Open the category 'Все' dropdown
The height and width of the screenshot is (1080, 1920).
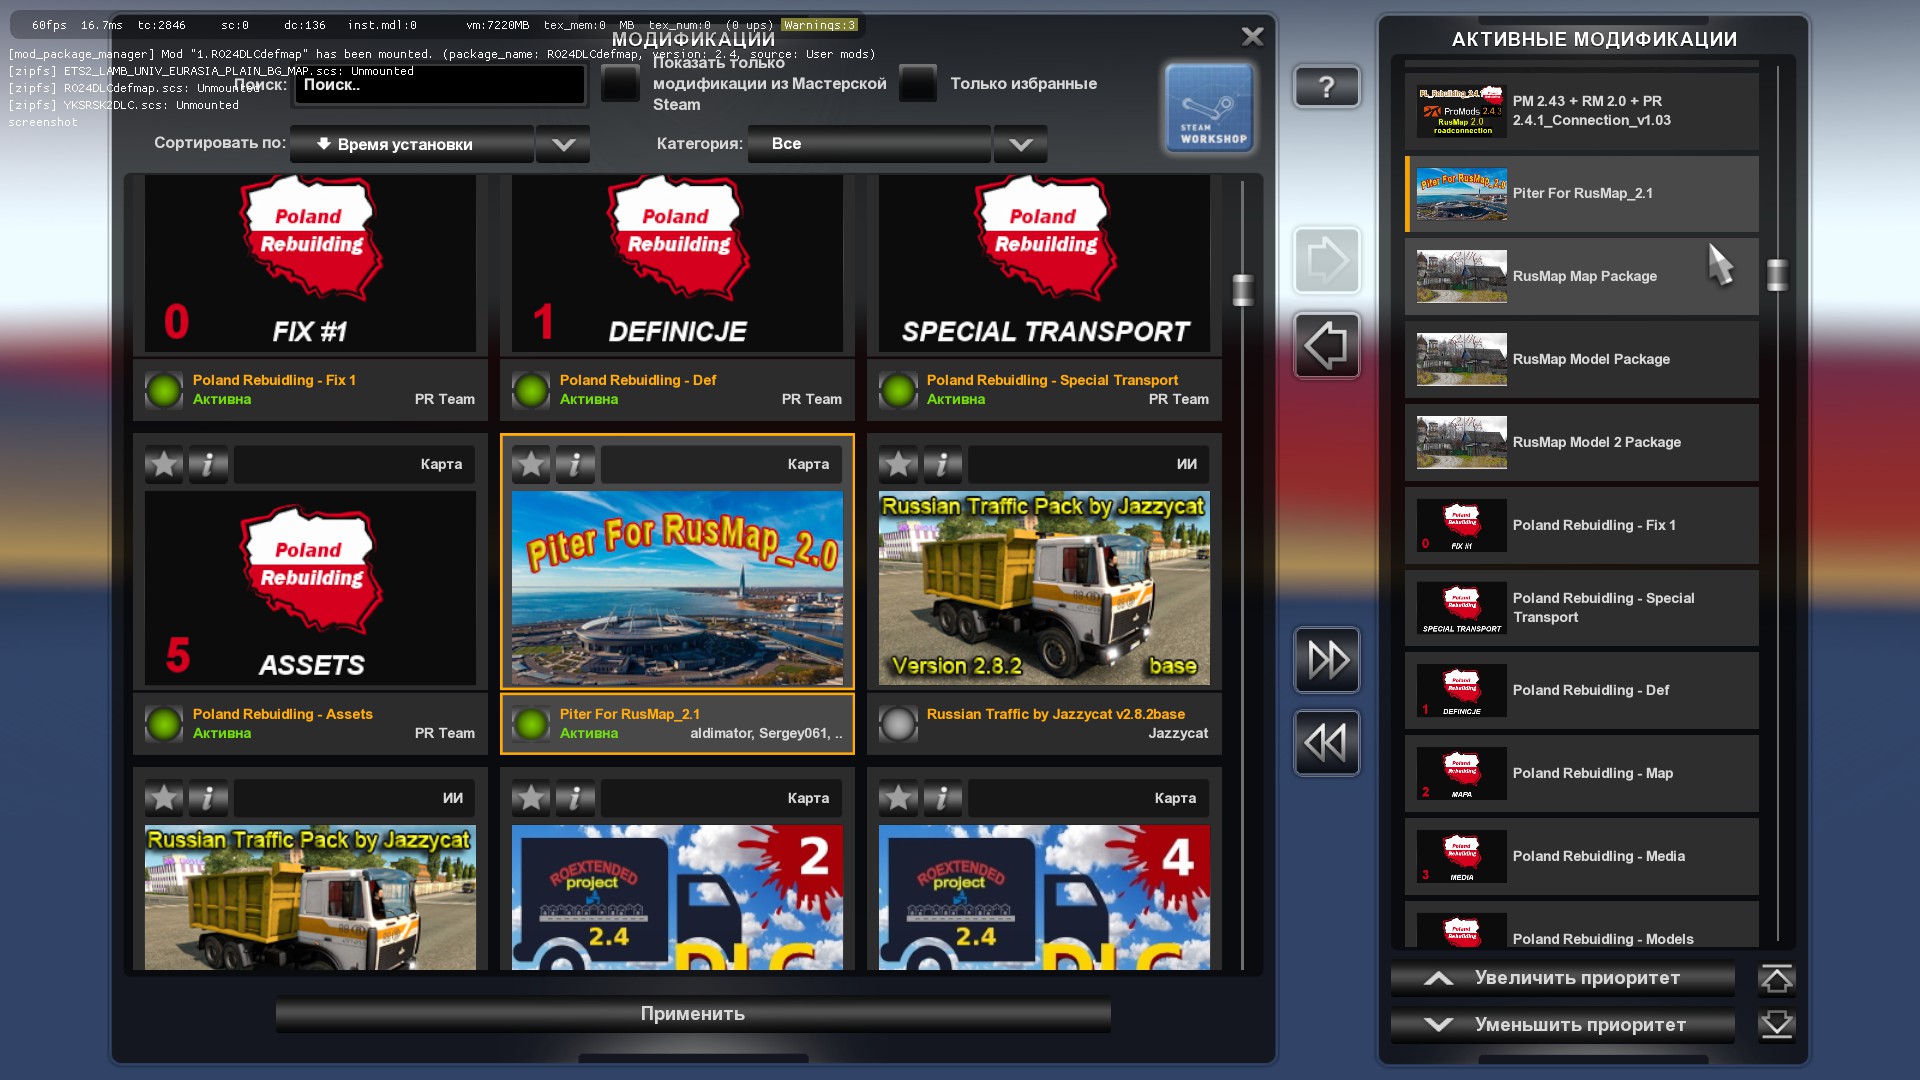(x=869, y=144)
